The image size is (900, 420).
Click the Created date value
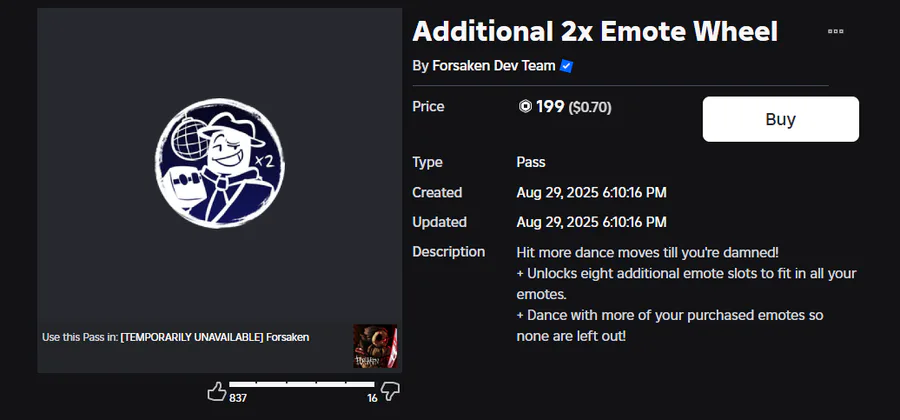point(591,192)
